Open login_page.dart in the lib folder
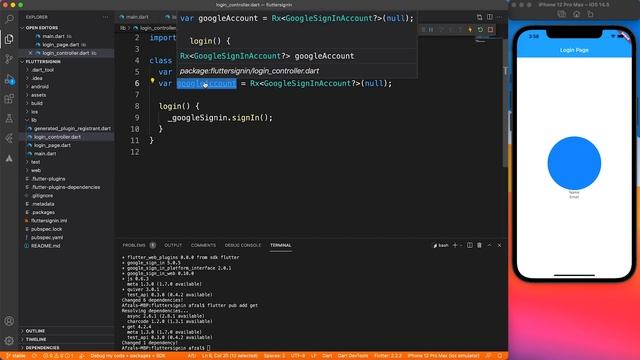 pos(52,145)
